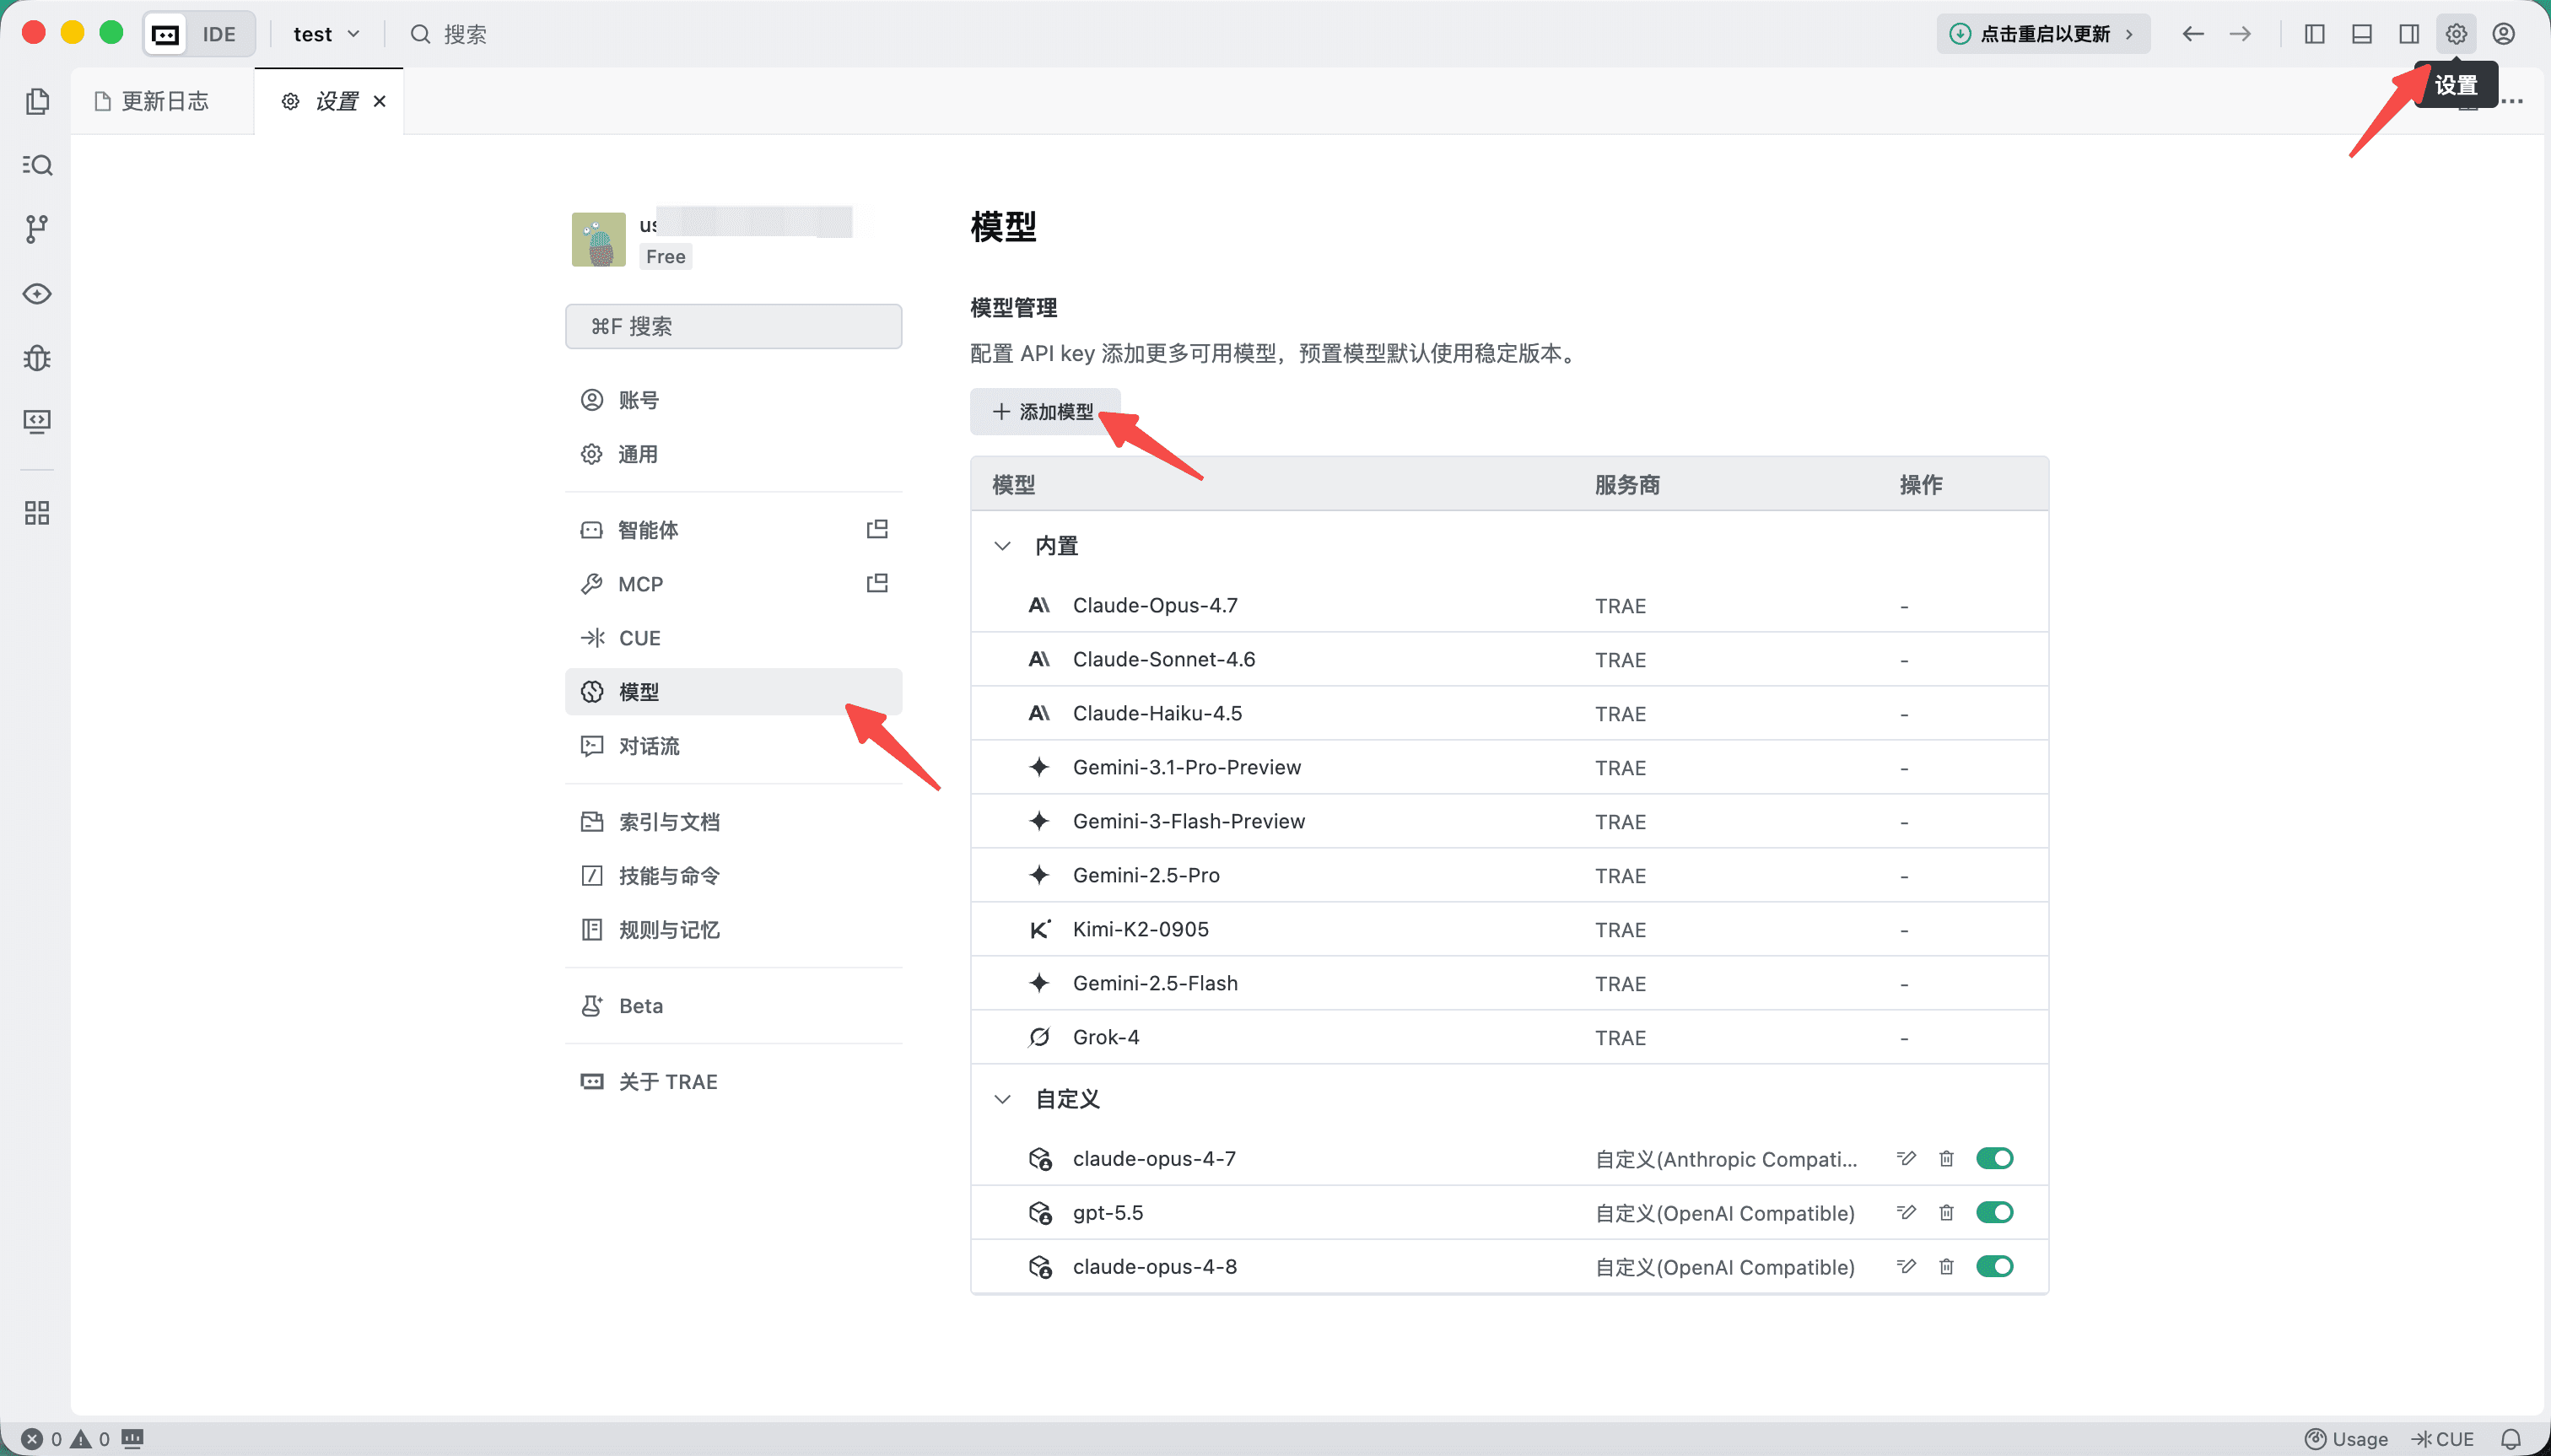Click 点击重启以更新 update button
2551x1456 pixels.
point(2042,34)
